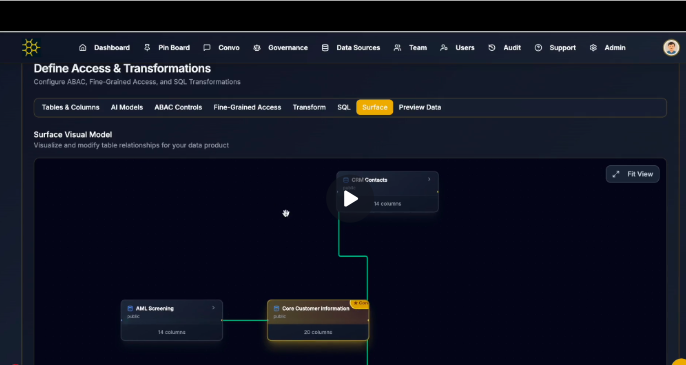Click the Governance icon in navbar
The image size is (686, 365).
click(257, 48)
